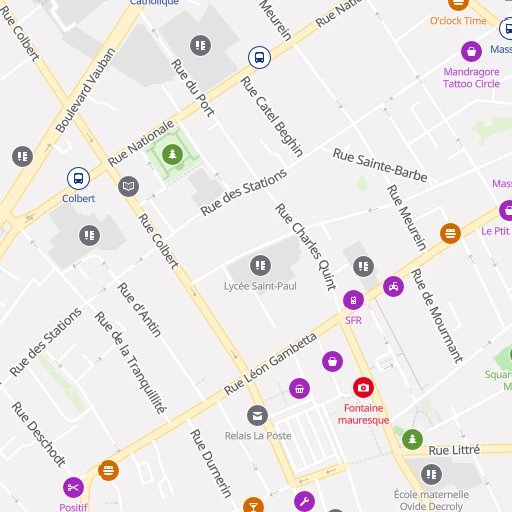
Task: Click the wrench repair shop marker
Action: (x=304, y=501)
